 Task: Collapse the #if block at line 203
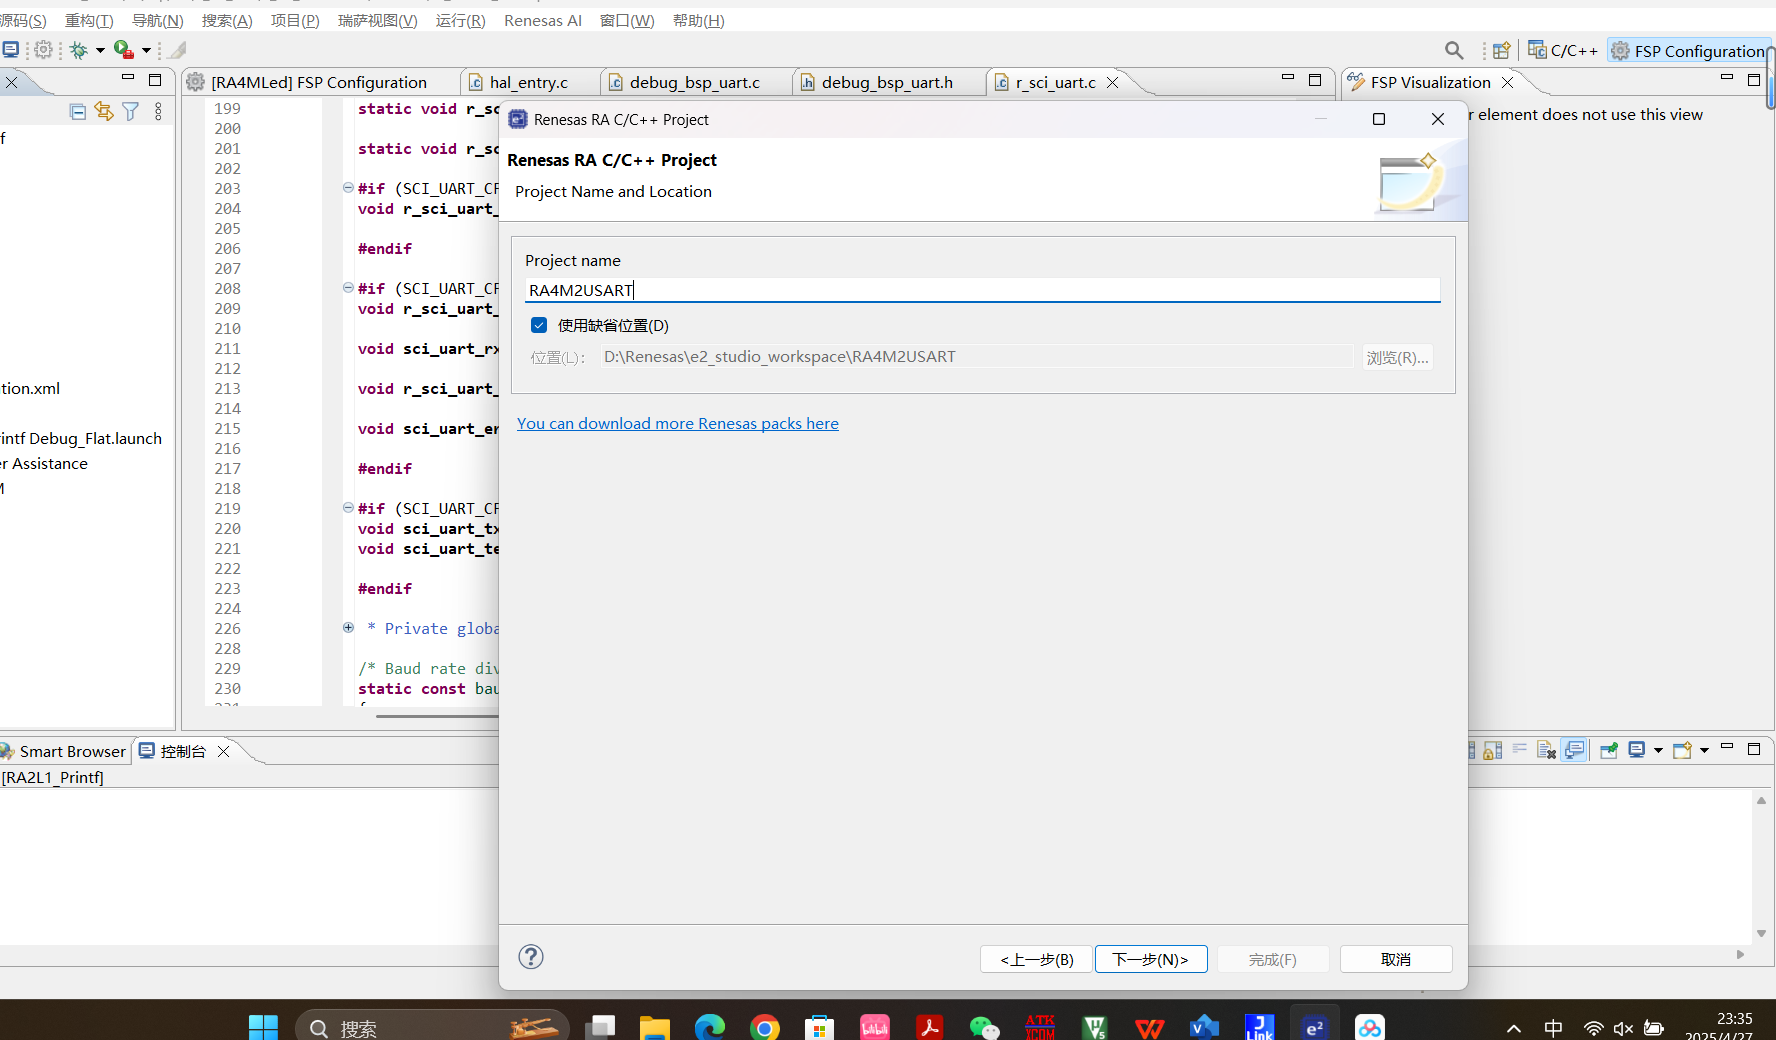pyautogui.click(x=348, y=187)
